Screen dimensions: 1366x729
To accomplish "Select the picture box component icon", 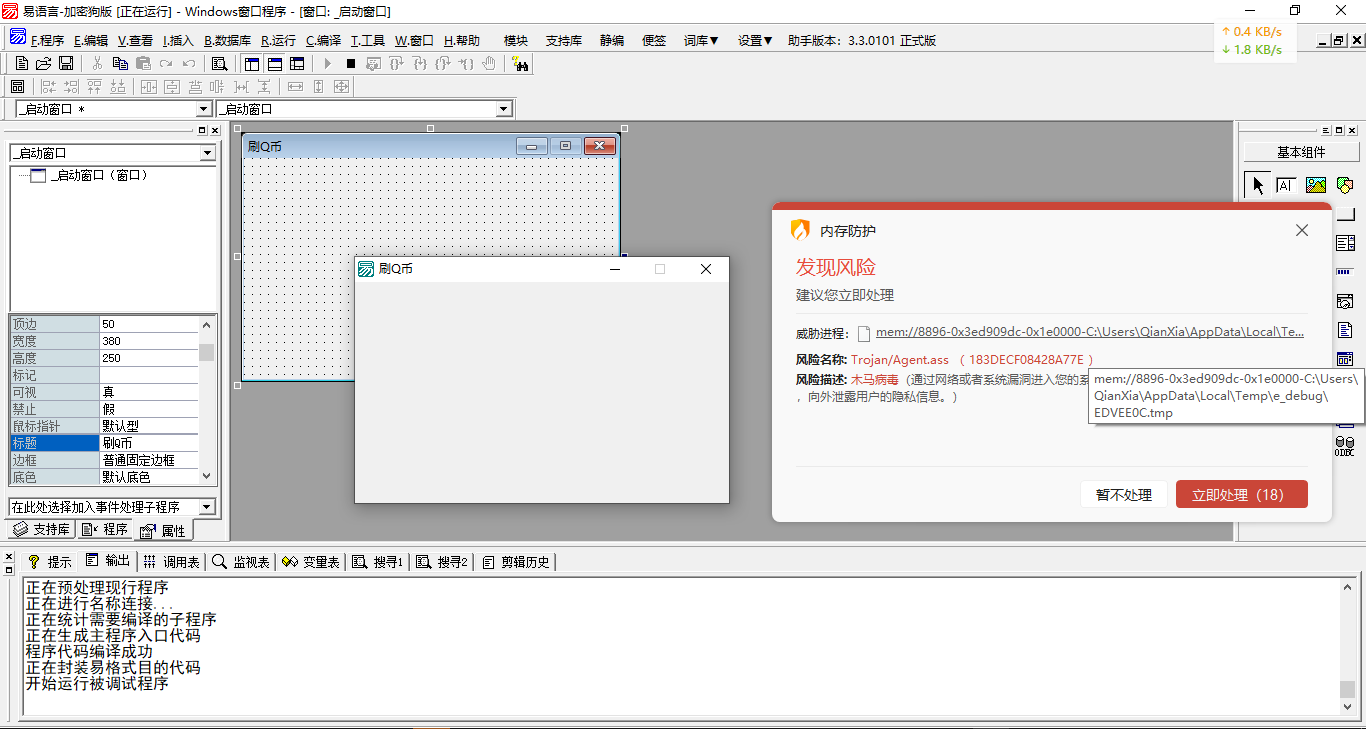I will 1315,185.
